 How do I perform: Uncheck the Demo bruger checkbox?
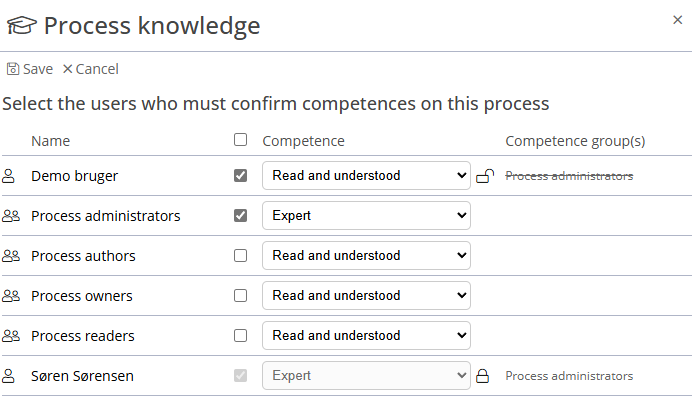pyautogui.click(x=241, y=176)
